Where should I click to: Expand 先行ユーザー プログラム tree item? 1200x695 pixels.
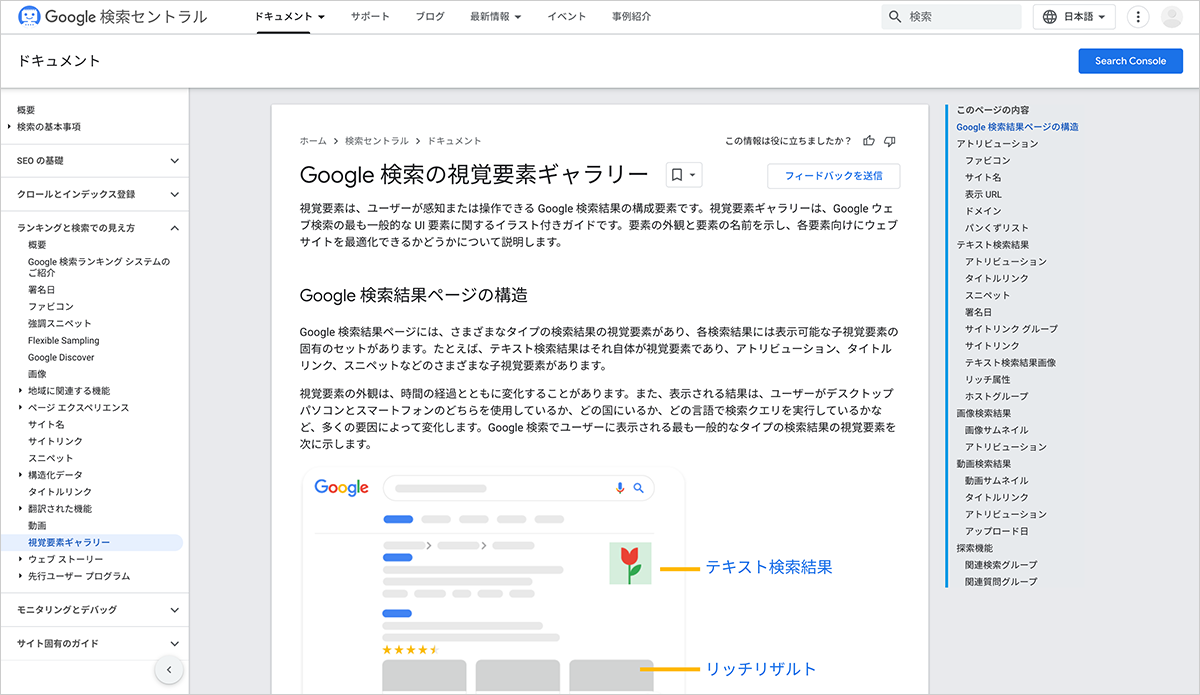tap(21, 576)
